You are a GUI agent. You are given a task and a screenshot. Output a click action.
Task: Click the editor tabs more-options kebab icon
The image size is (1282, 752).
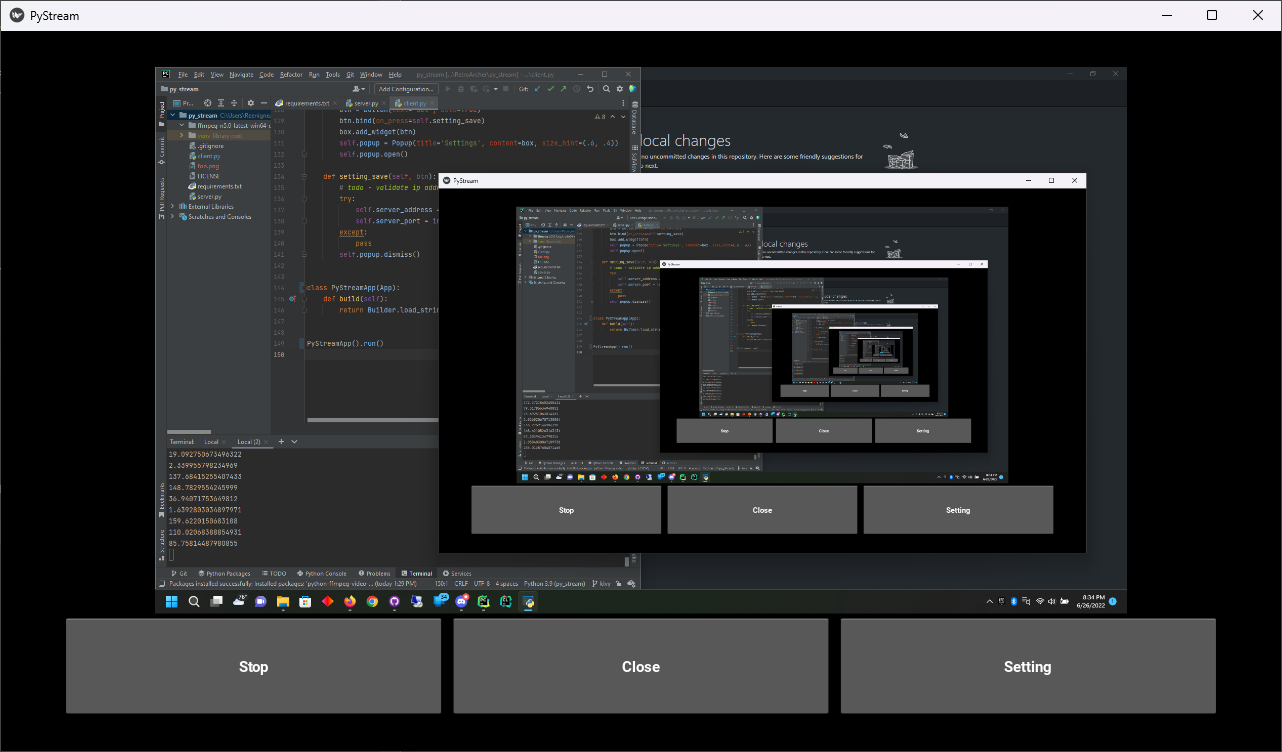coord(623,103)
